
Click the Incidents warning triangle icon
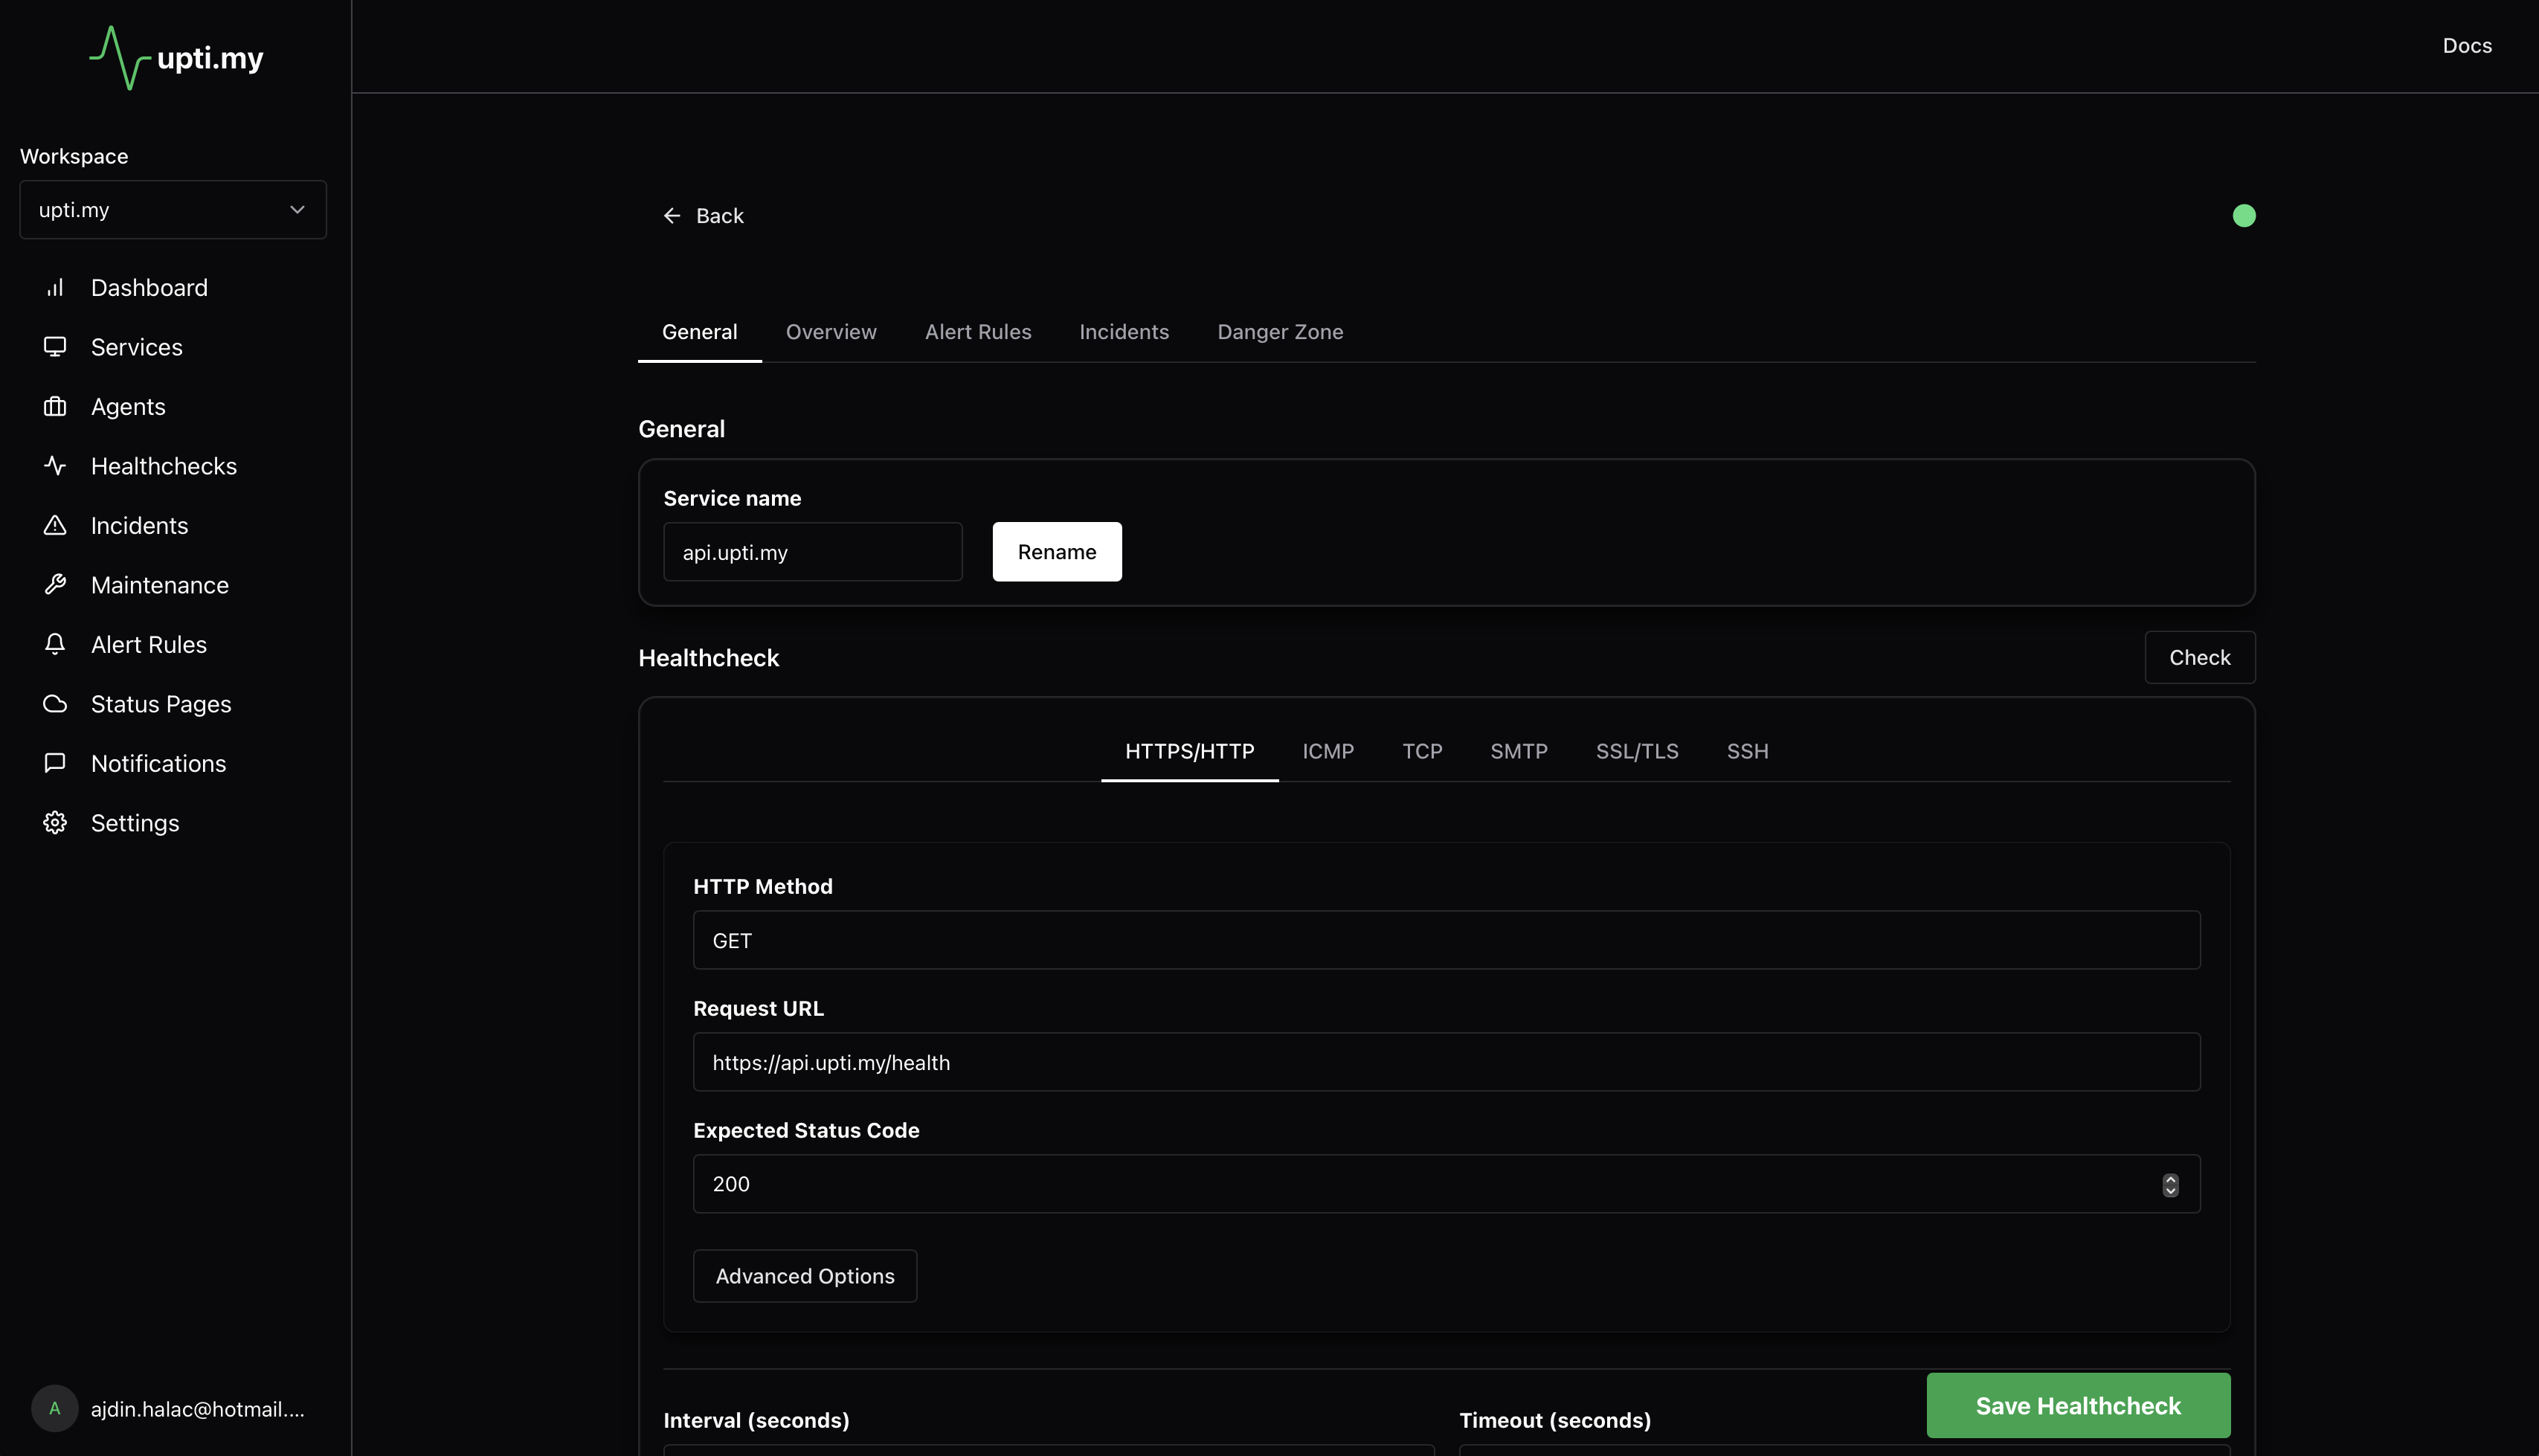(x=55, y=526)
